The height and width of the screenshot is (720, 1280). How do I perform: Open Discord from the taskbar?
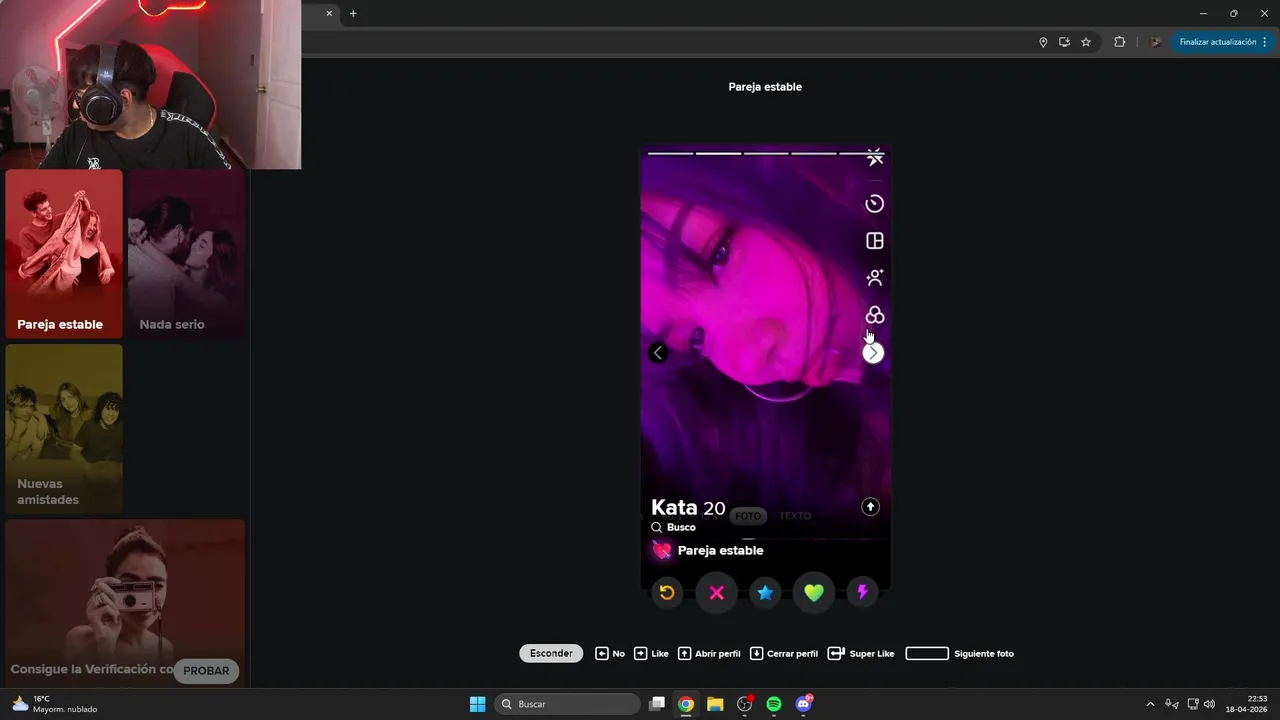[x=803, y=704]
